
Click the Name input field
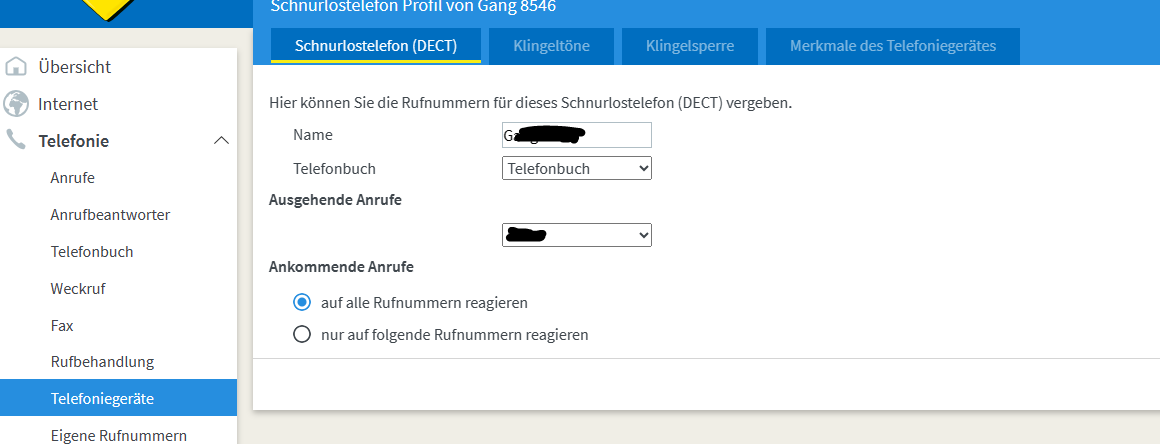click(x=576, y=135)
